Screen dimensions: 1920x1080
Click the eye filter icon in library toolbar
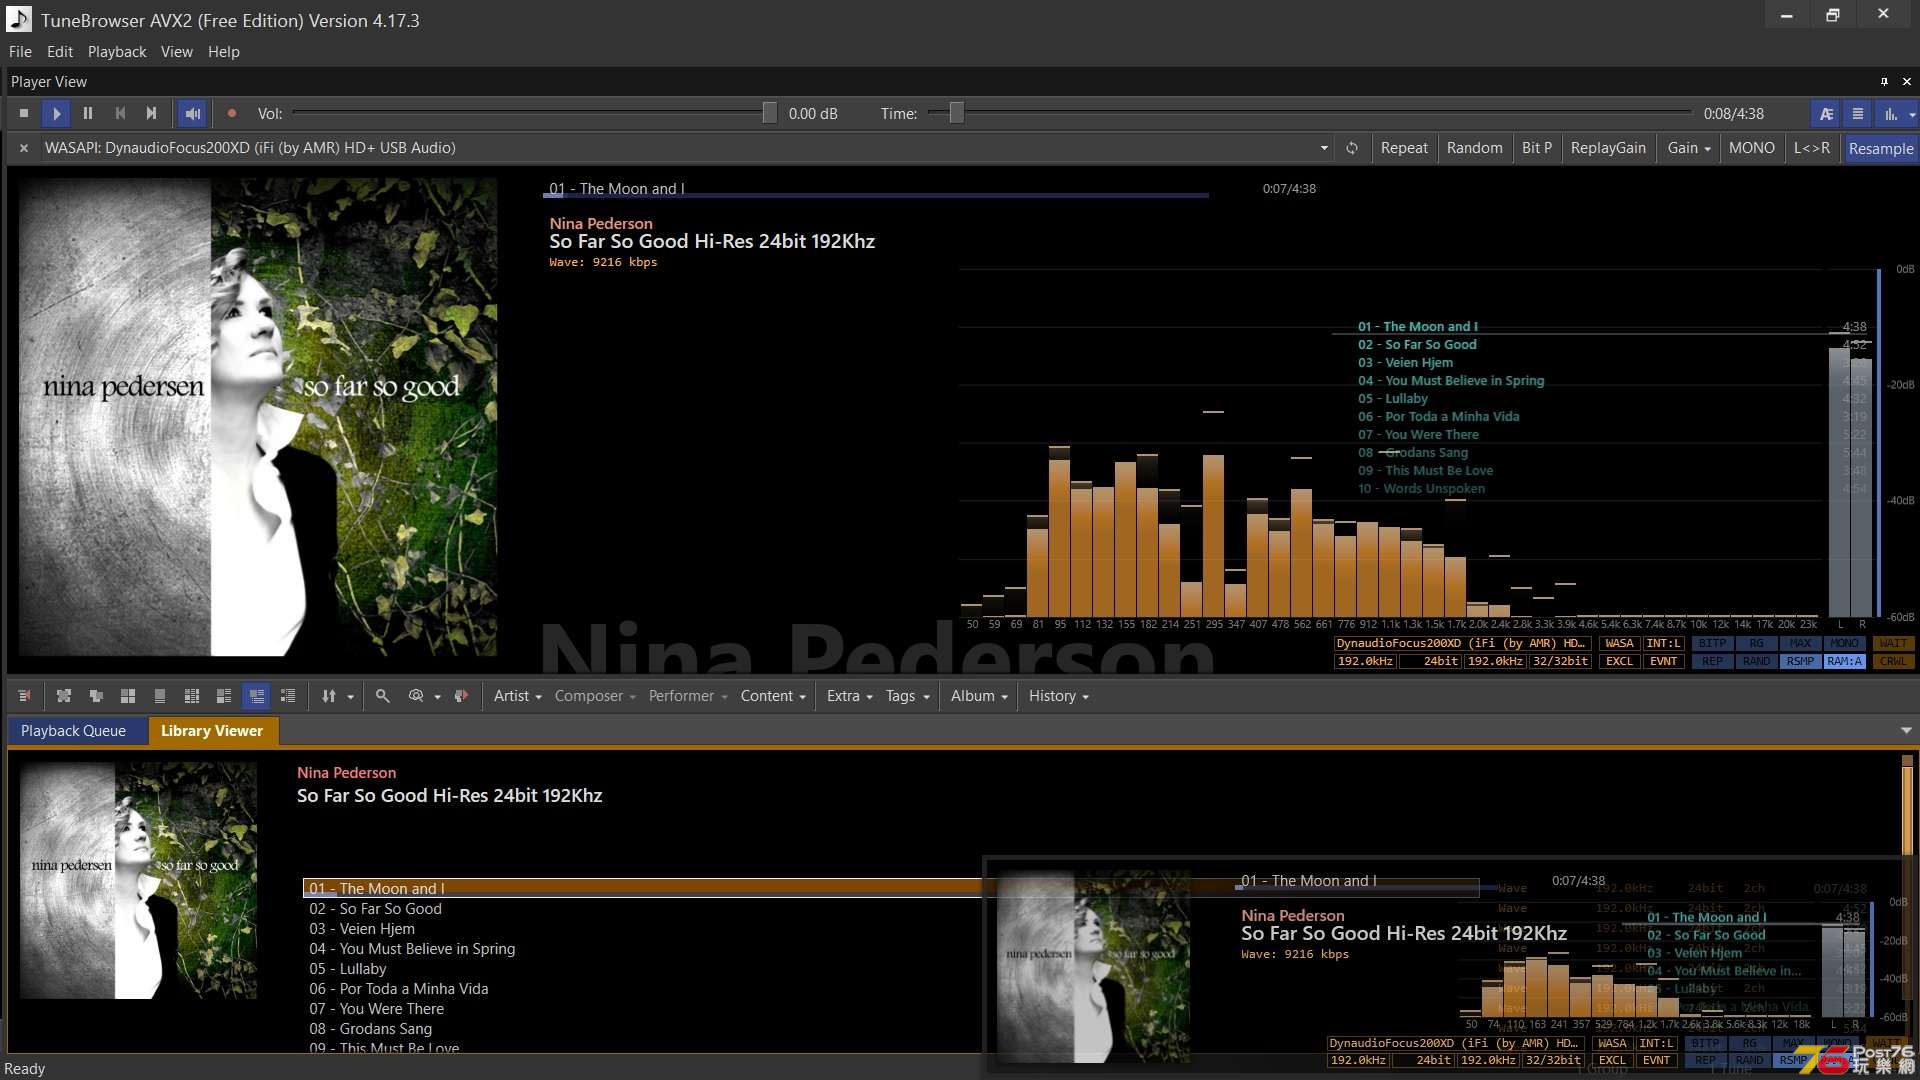[416, 696]
